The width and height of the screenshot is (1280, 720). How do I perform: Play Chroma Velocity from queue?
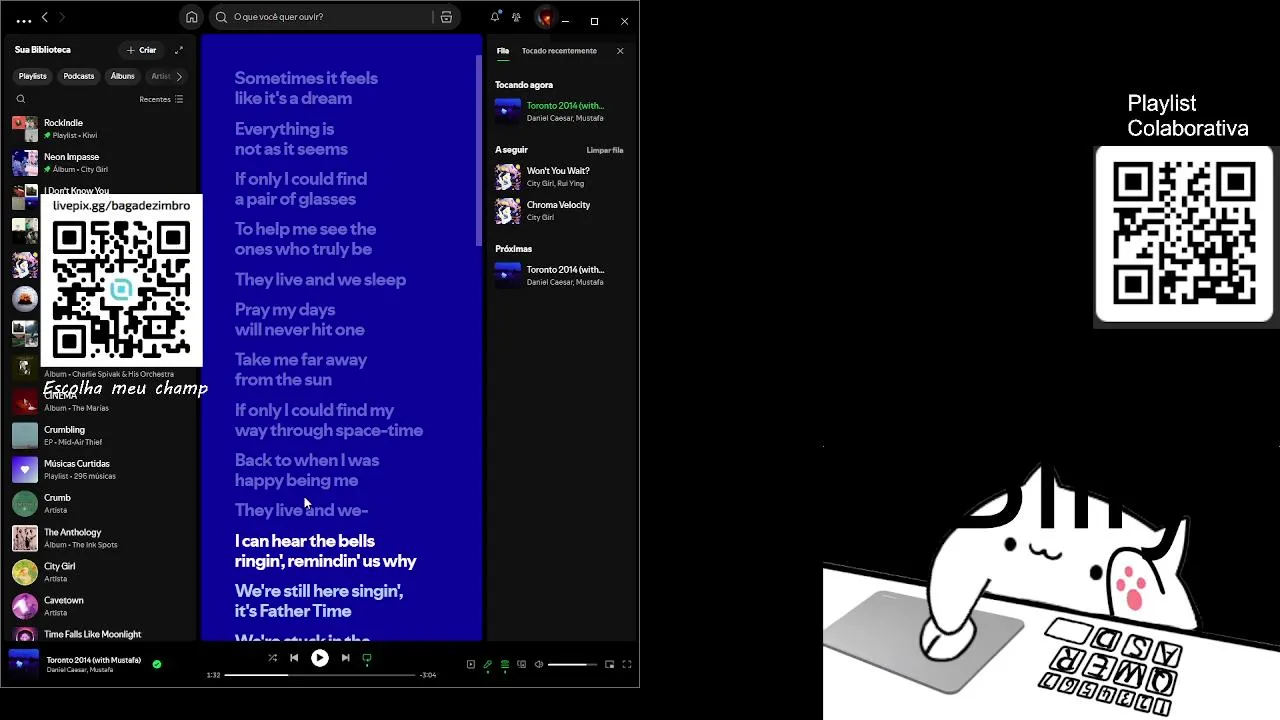(560, 211)
